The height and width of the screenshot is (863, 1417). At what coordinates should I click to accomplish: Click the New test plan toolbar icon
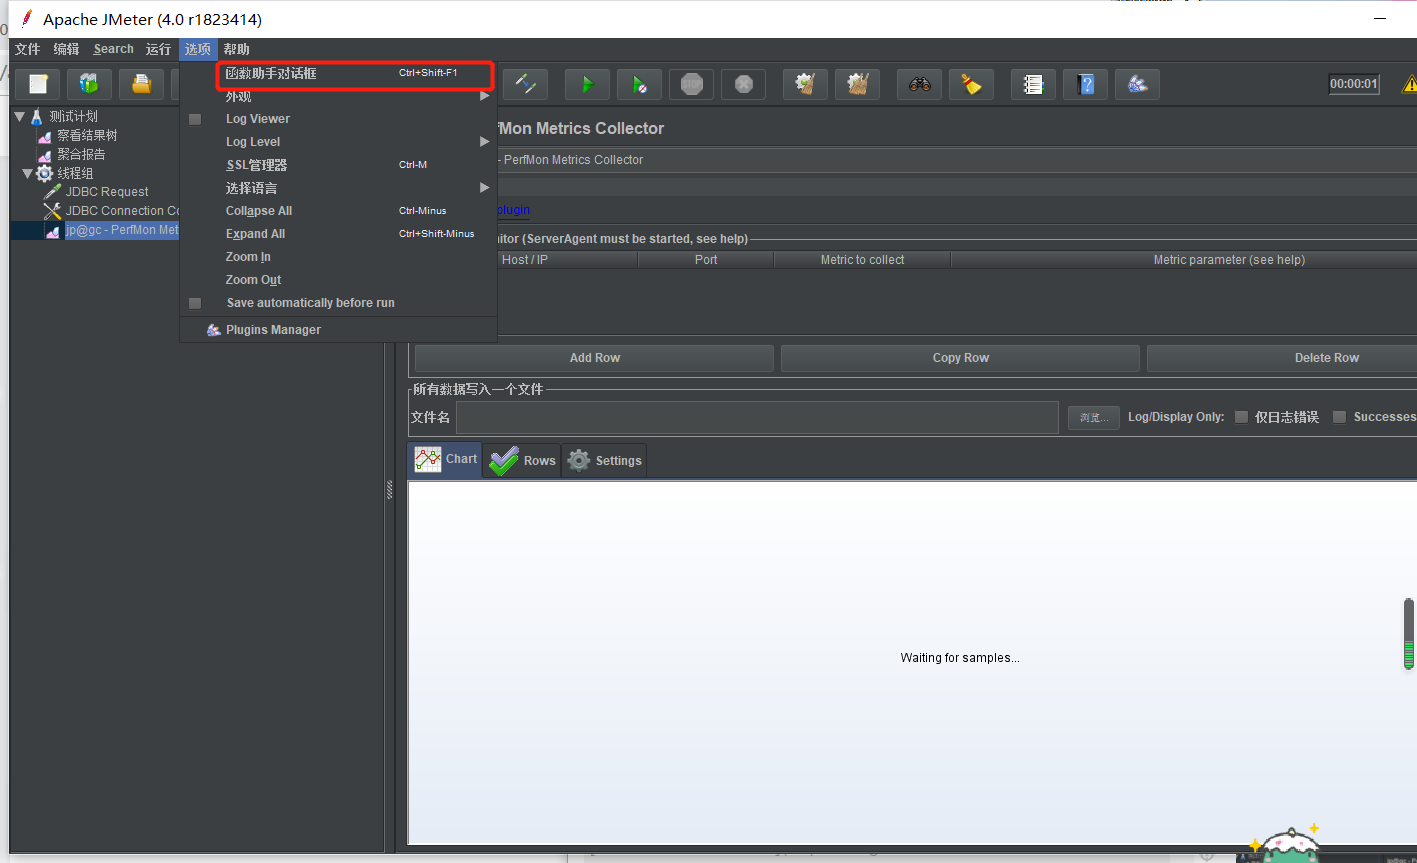[x=38, y=84]
